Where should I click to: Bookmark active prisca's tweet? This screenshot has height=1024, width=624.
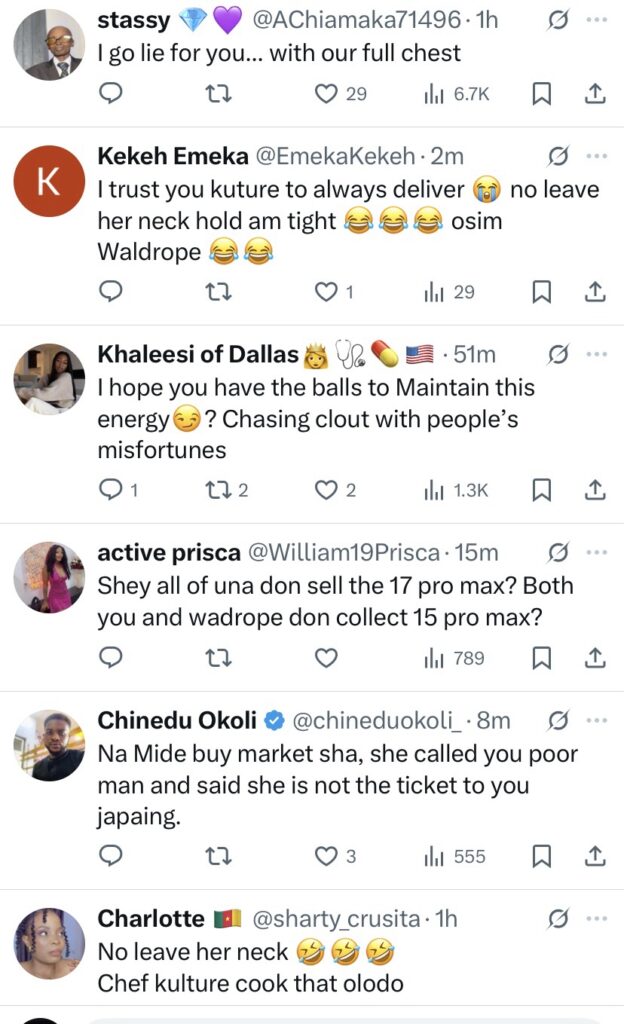[x=541, y=658]
